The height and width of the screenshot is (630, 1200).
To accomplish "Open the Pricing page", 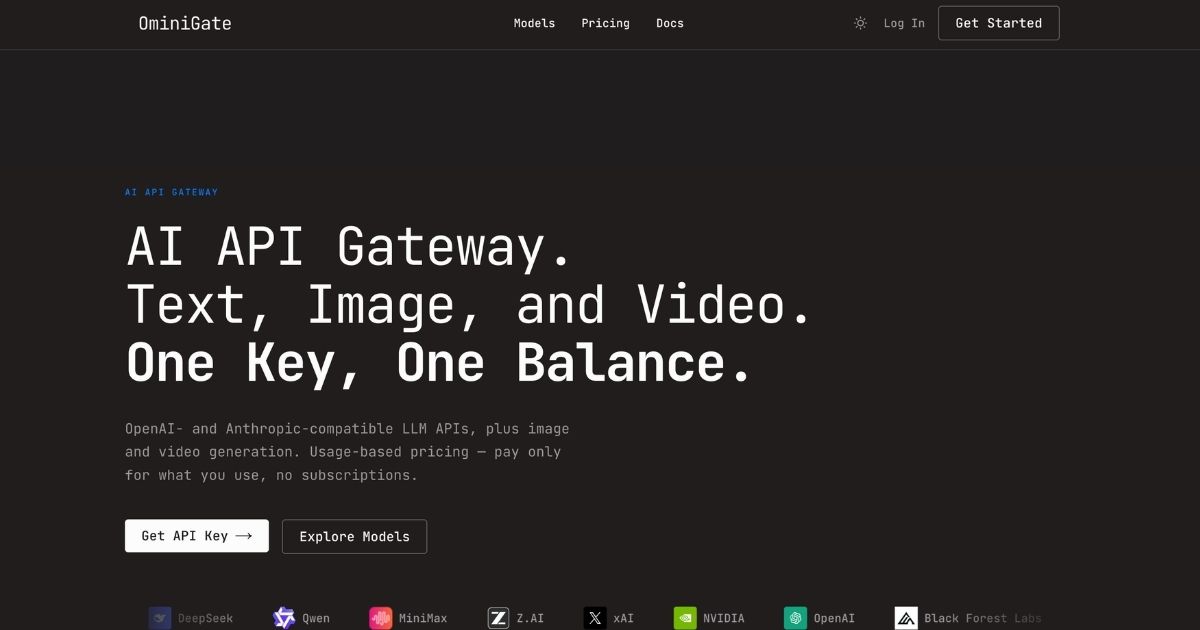I will [x=605, y=23].
